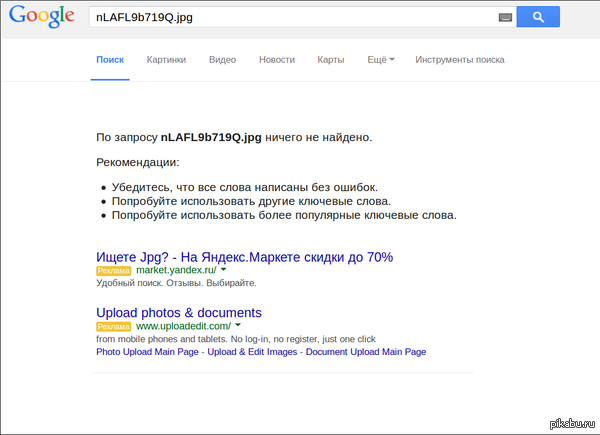600x435 pixels.
Task: Switch to the Картинки tab
Action: click(166, 60)
